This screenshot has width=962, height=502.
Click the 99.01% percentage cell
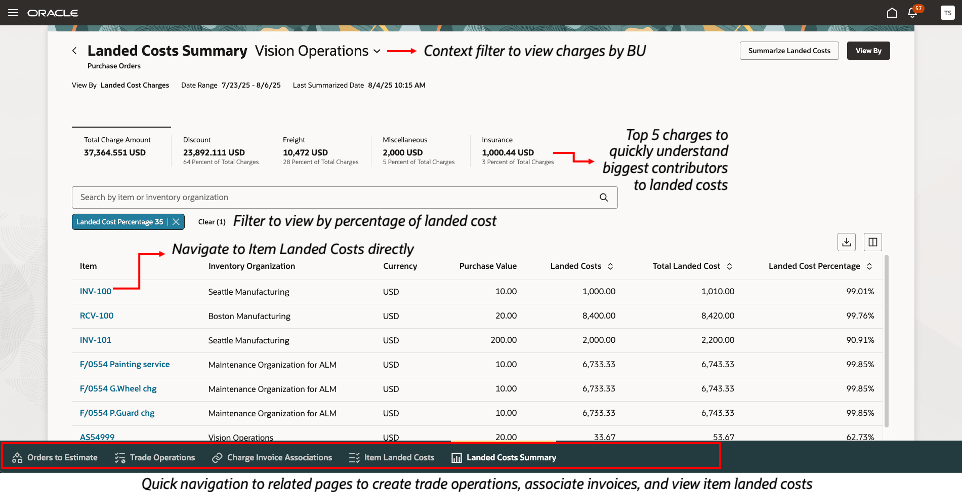pos(860,292)
